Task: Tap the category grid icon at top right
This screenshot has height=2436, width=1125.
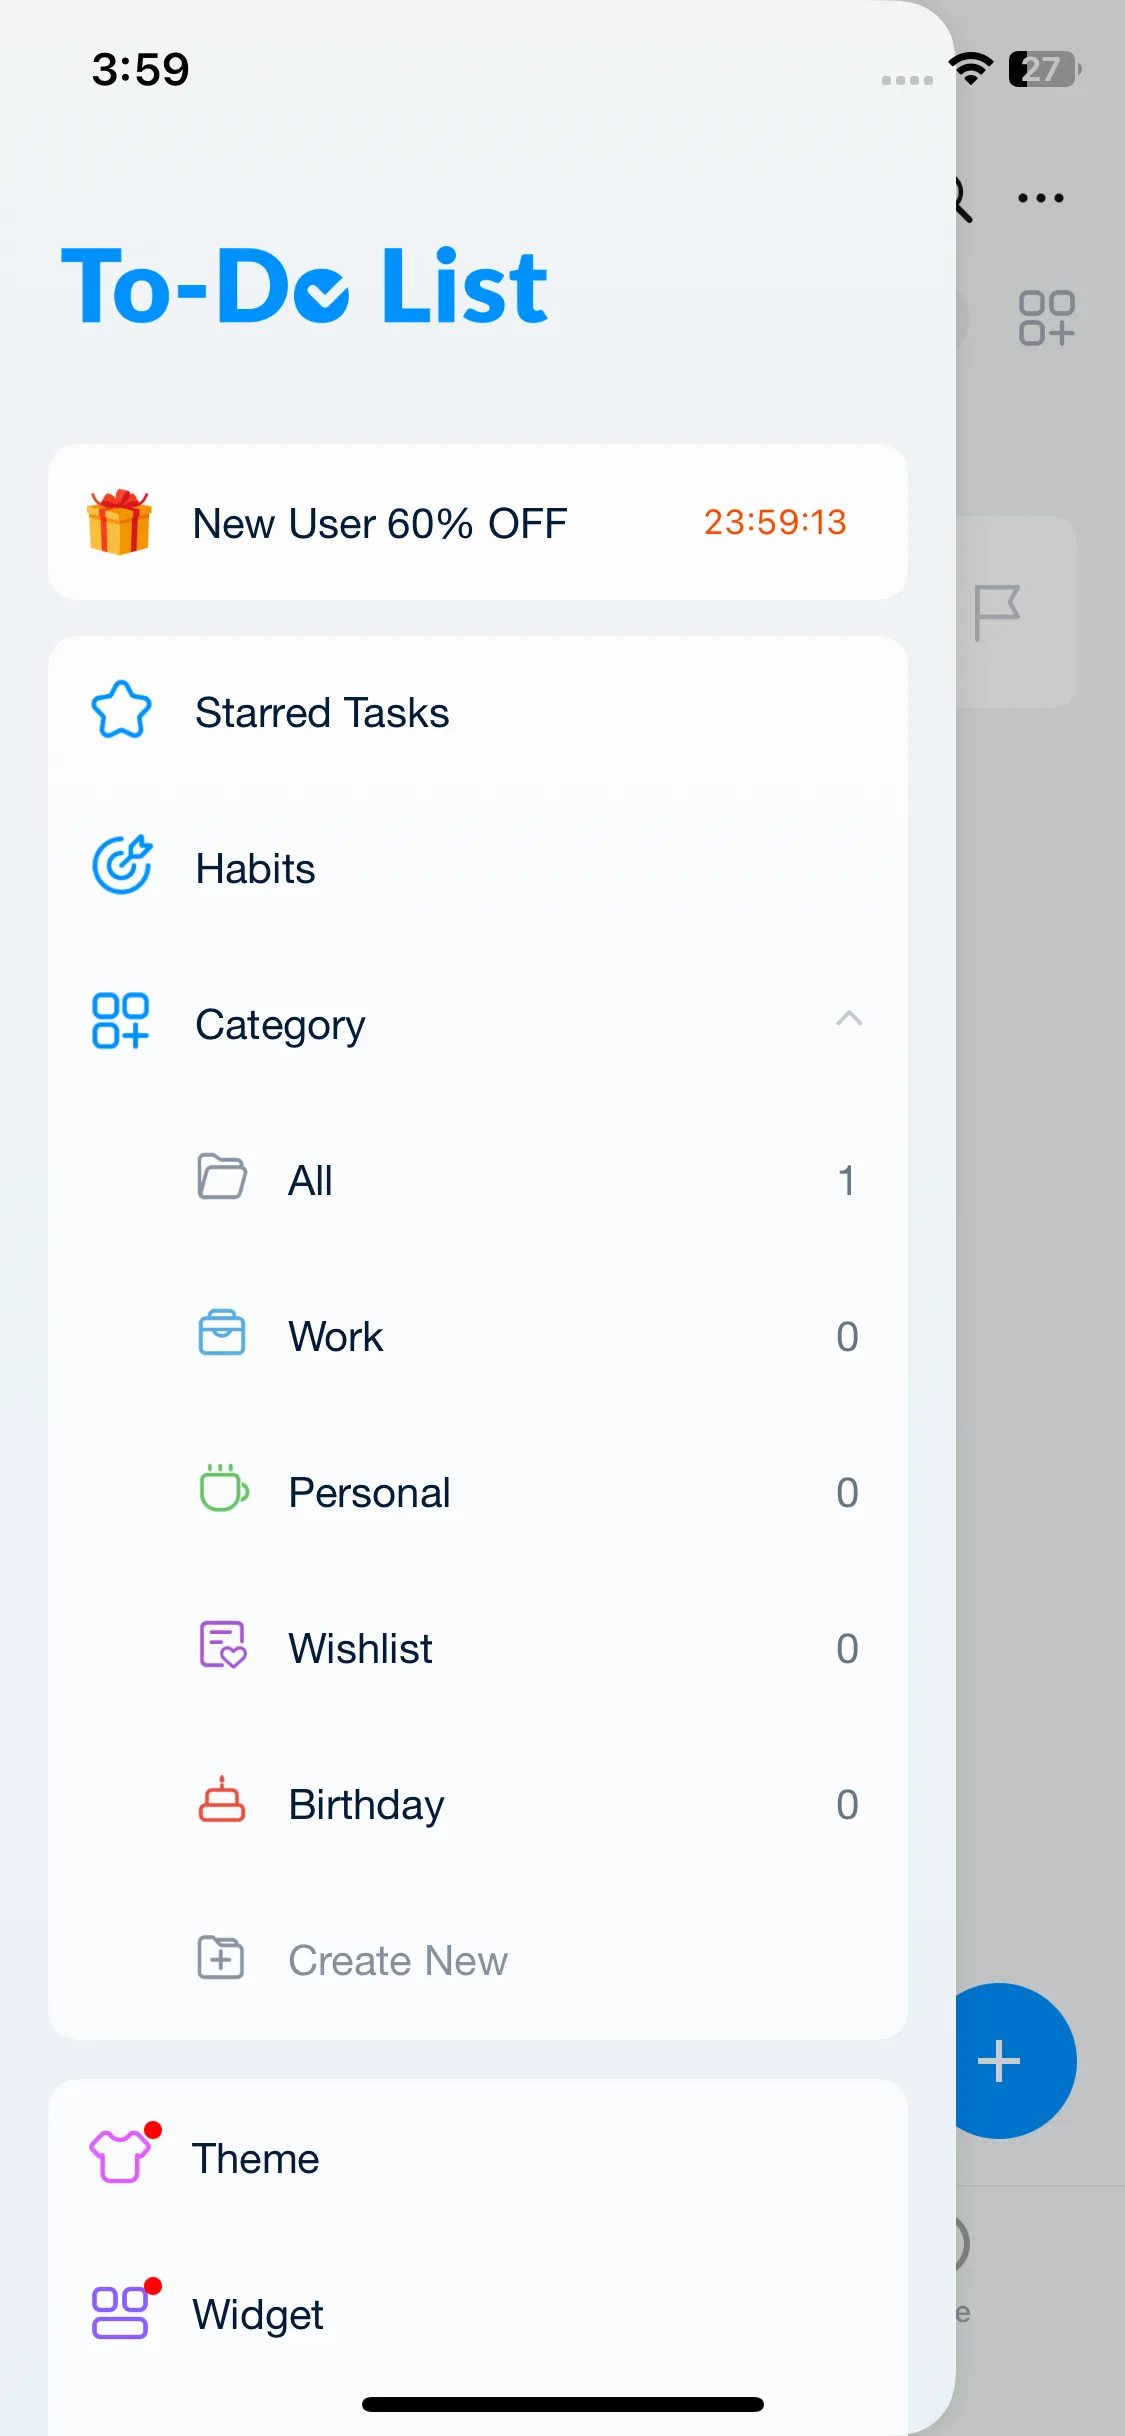Action: coord(1046,318)
